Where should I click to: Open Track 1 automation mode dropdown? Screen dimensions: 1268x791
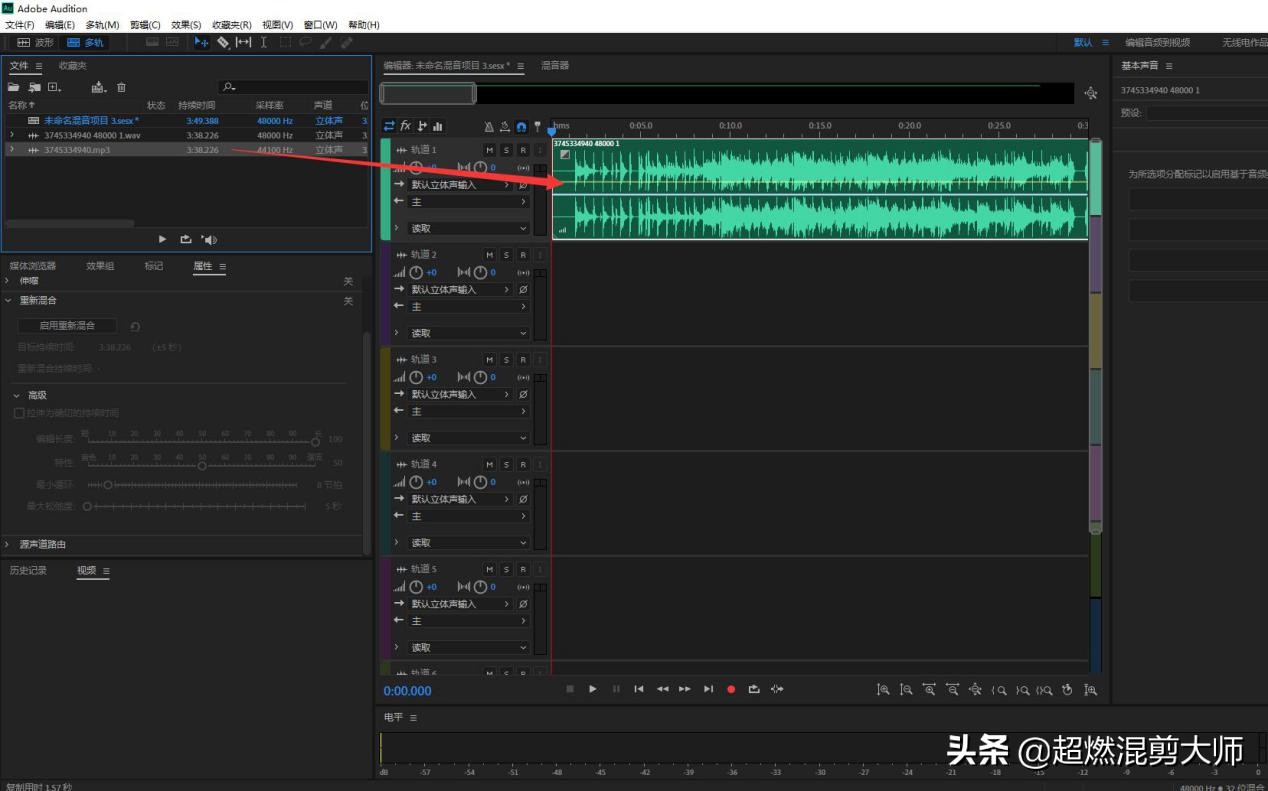(x=468, y=228)
